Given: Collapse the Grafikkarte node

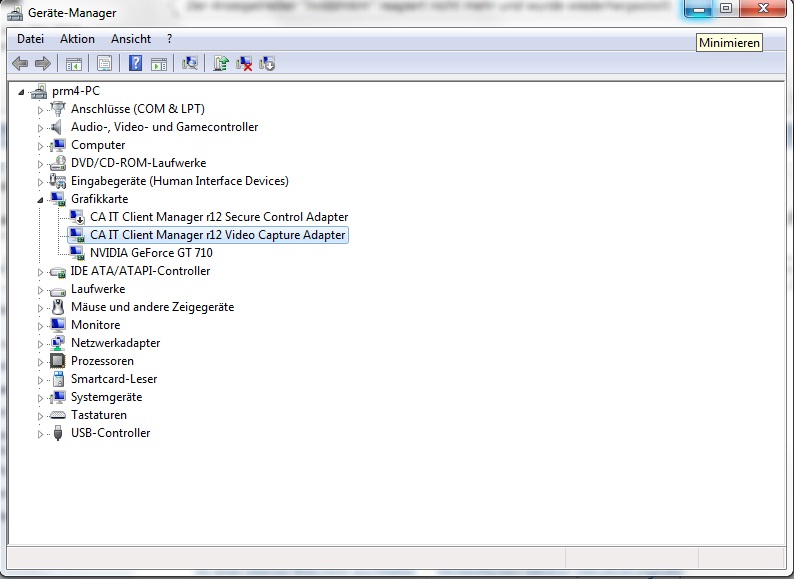Looking at the screenshot, I should pyautogui.click(x=40, y=200).
